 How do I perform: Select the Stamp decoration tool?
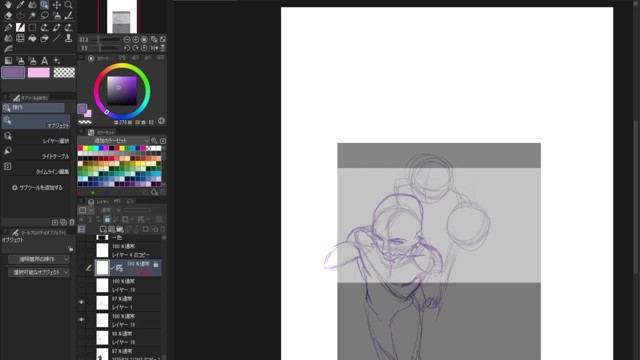pos(69,38)
